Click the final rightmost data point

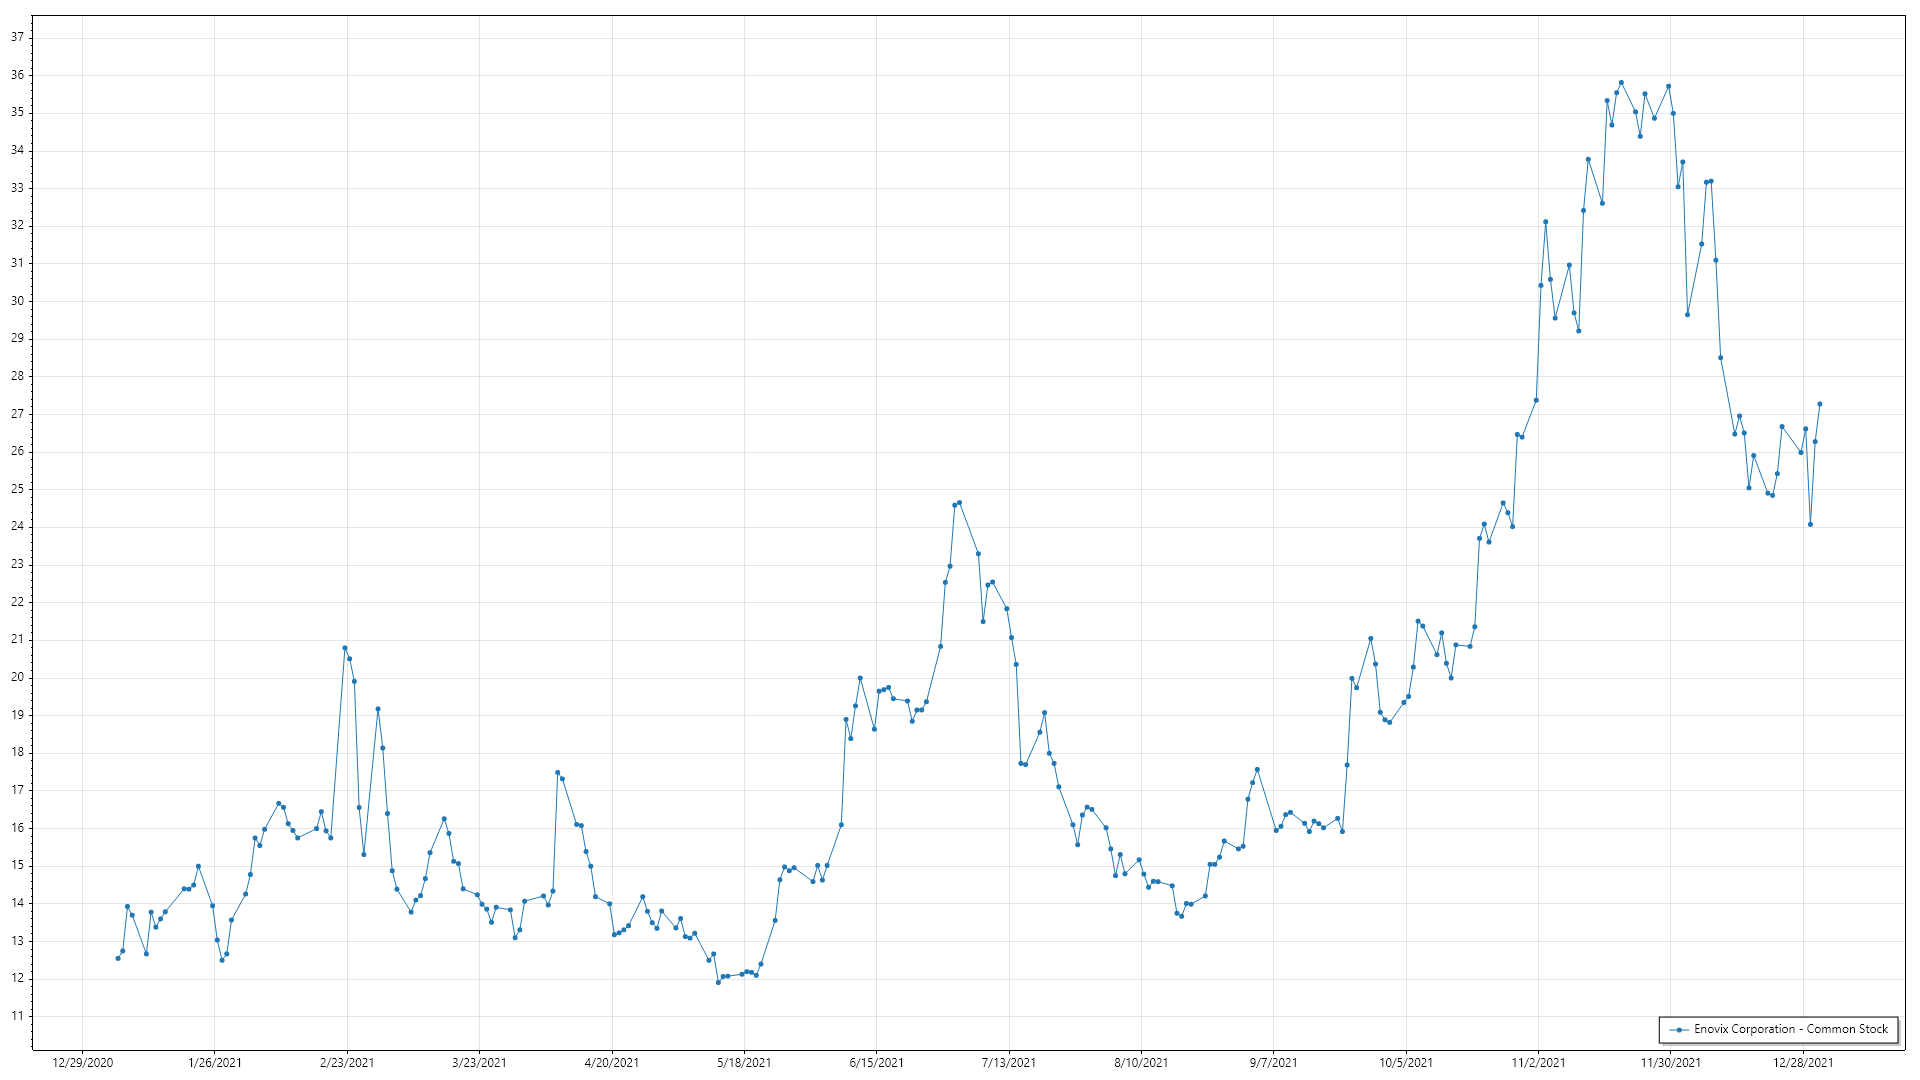1820,404
